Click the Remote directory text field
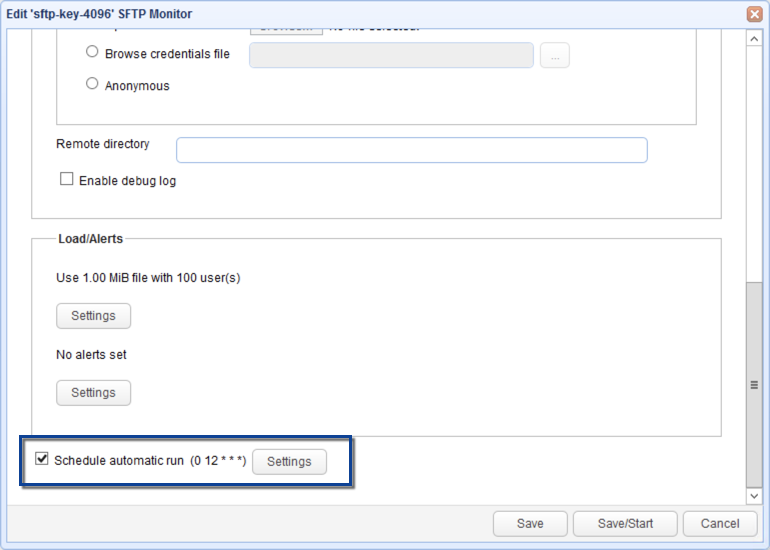Viewport: 770px width, 550px height. tap(411, 150)
